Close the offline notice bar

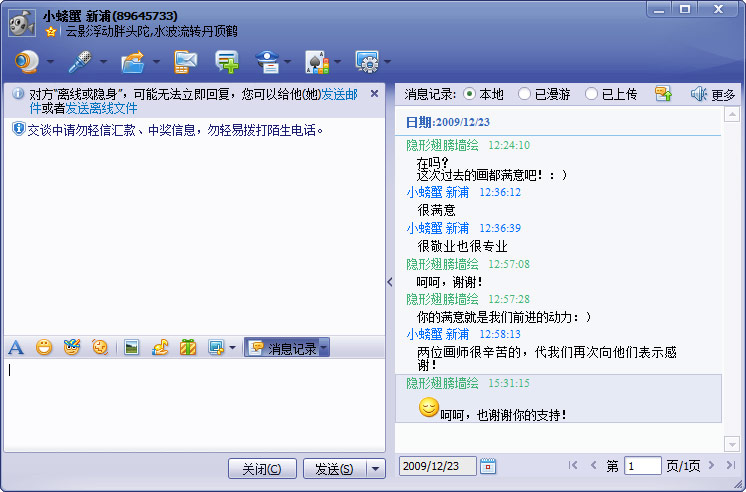tap(374, 94)
